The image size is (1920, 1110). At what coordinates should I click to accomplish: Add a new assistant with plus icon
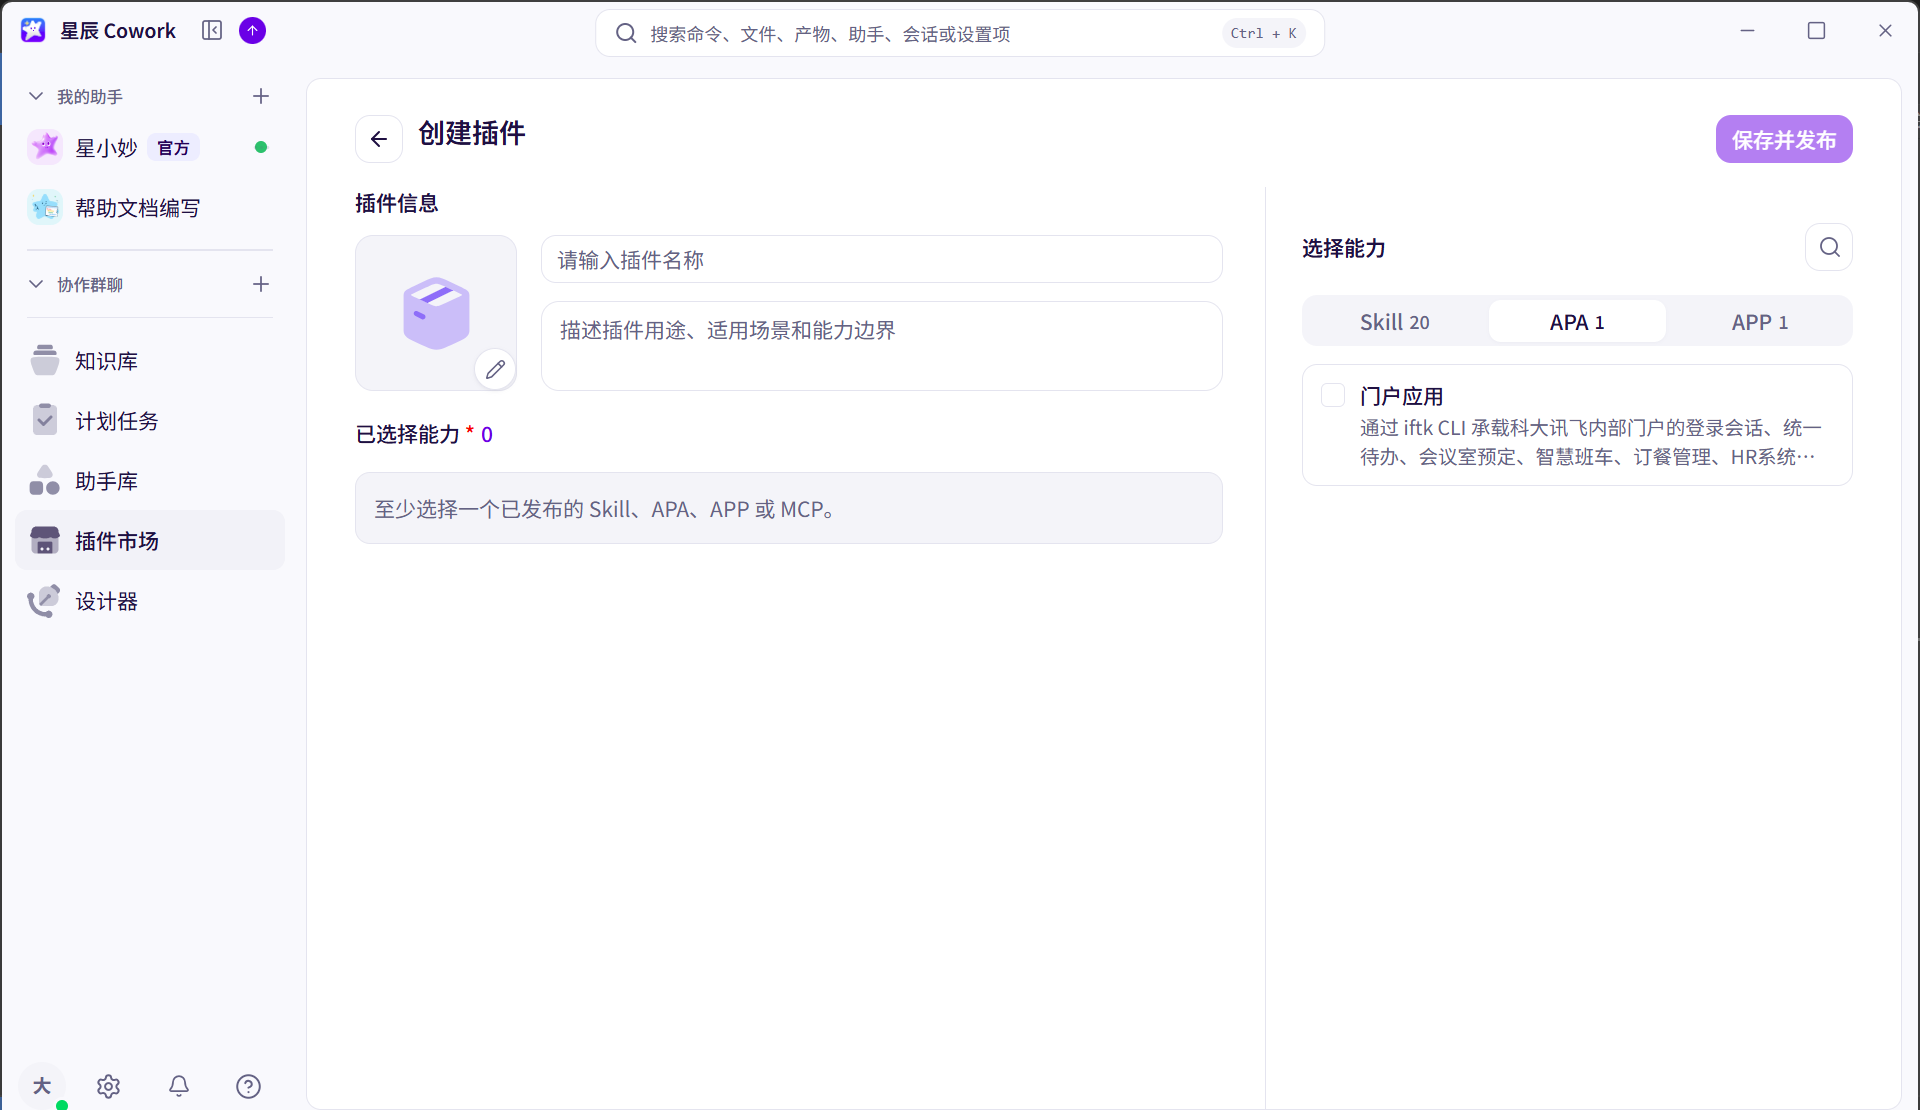(261, 96)
